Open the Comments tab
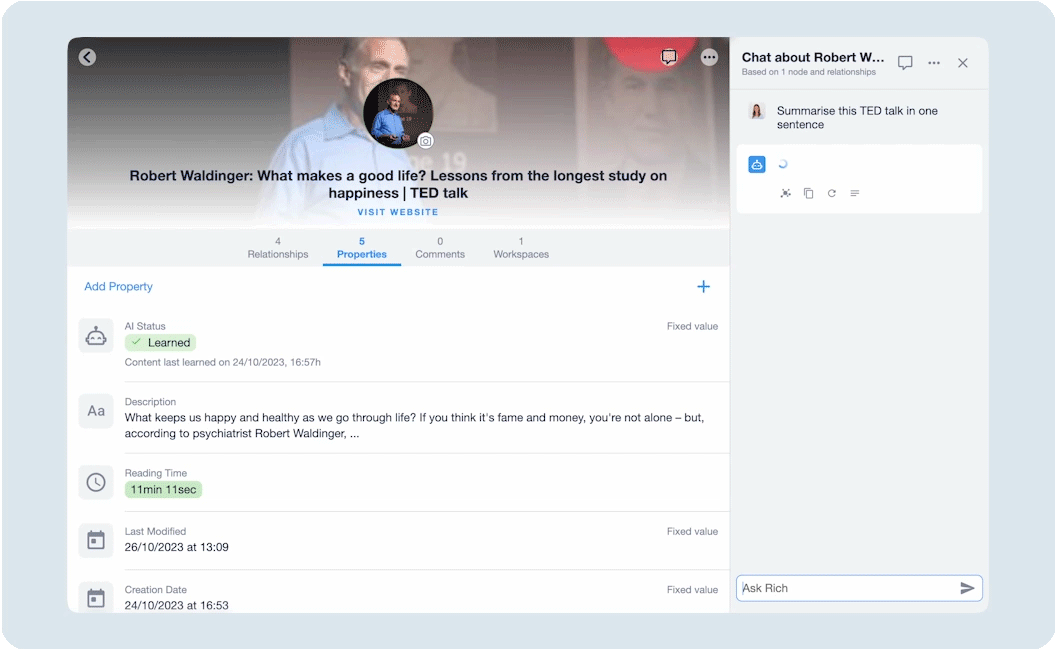Viewport: 1056px width, 650px height. (440, 248)
